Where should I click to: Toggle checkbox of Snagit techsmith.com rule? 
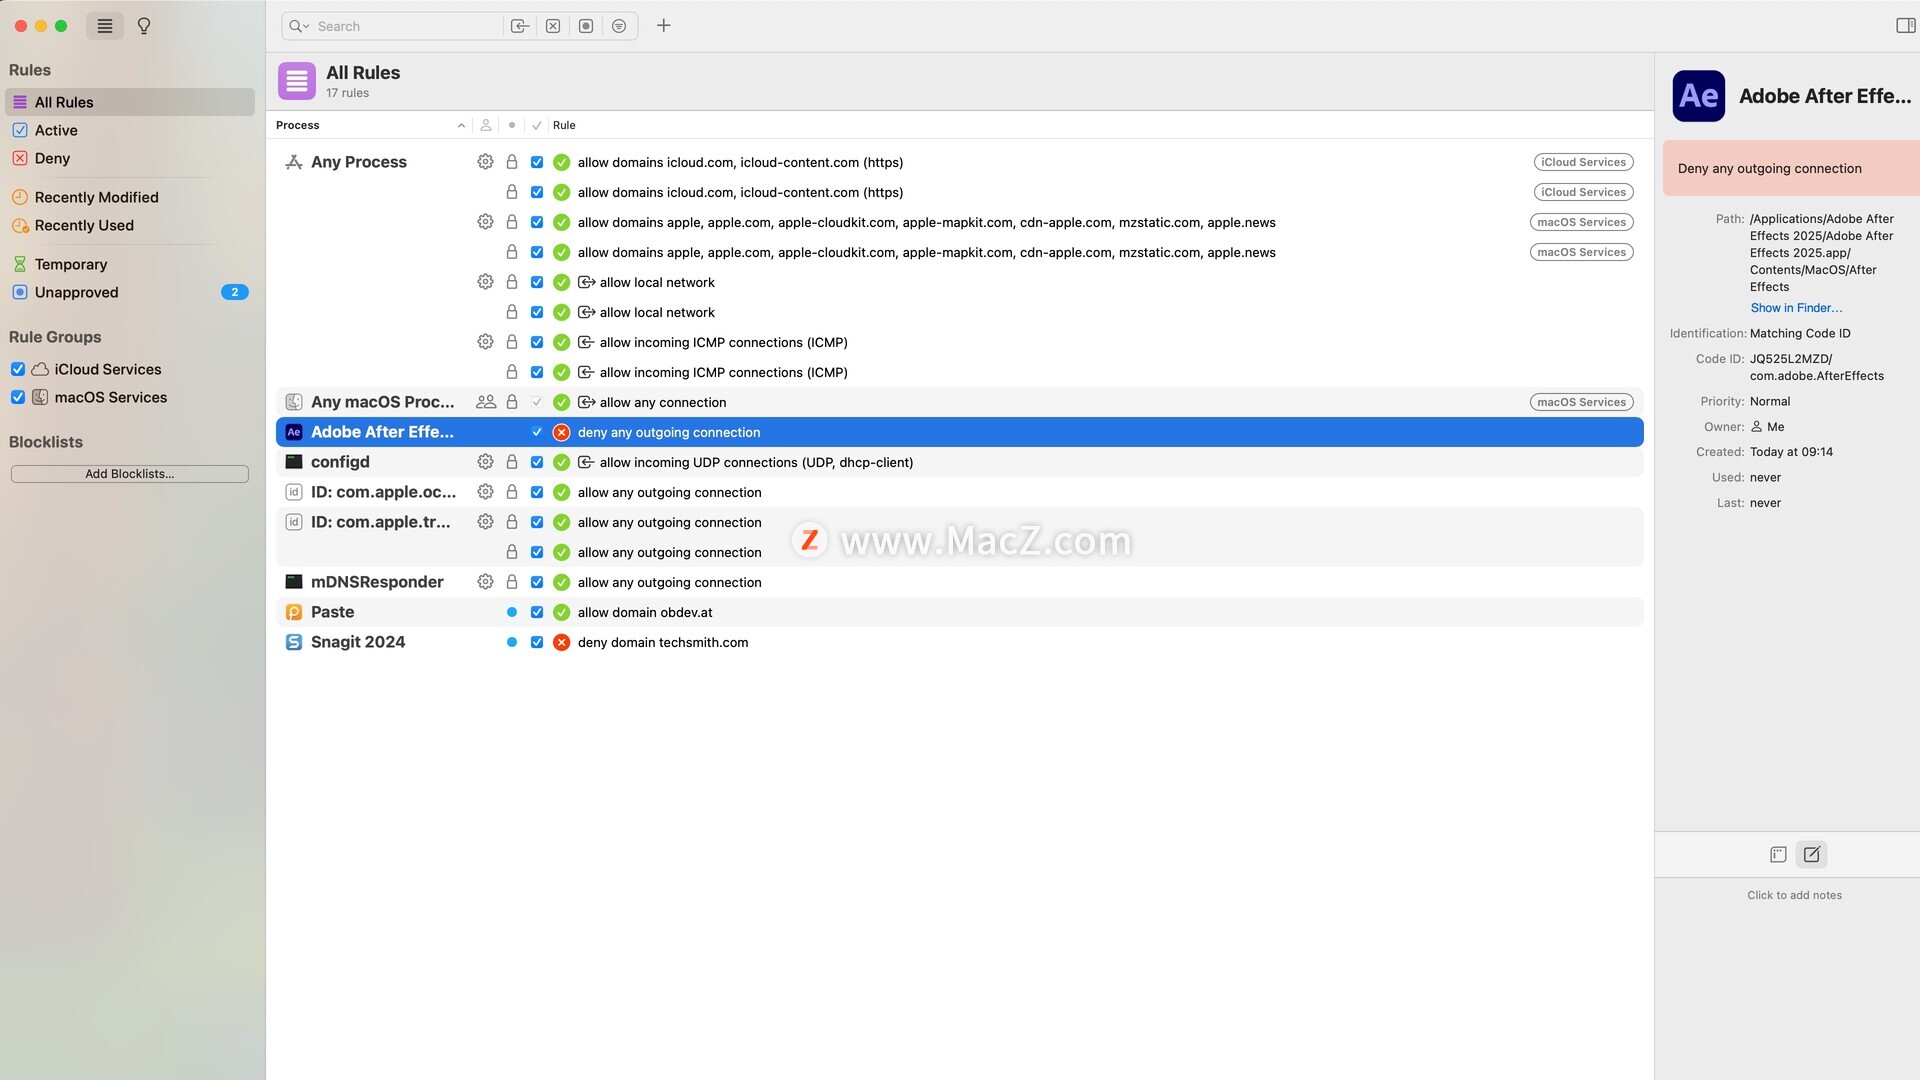tap(537, 642)
